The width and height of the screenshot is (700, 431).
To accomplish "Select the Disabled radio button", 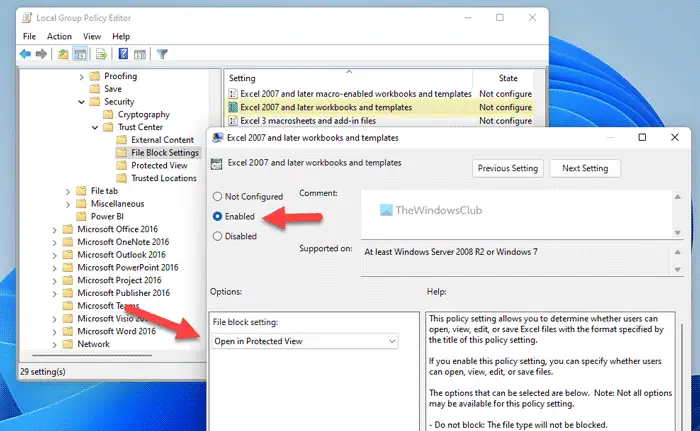I will coord(217,236).
